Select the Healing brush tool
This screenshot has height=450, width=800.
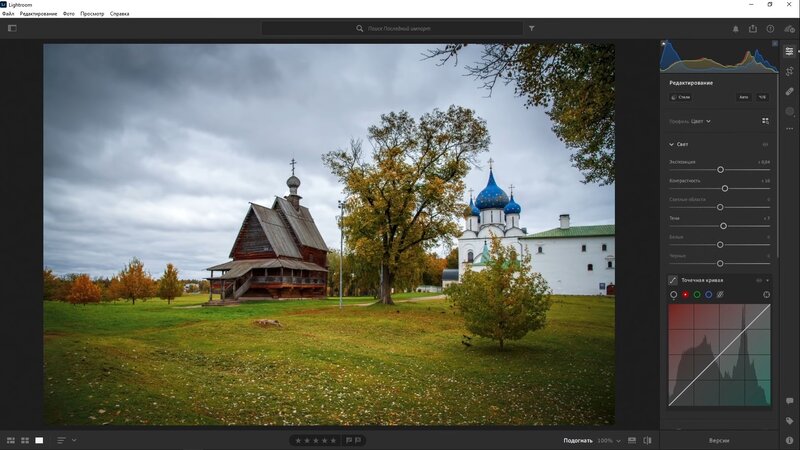[790, 91]
